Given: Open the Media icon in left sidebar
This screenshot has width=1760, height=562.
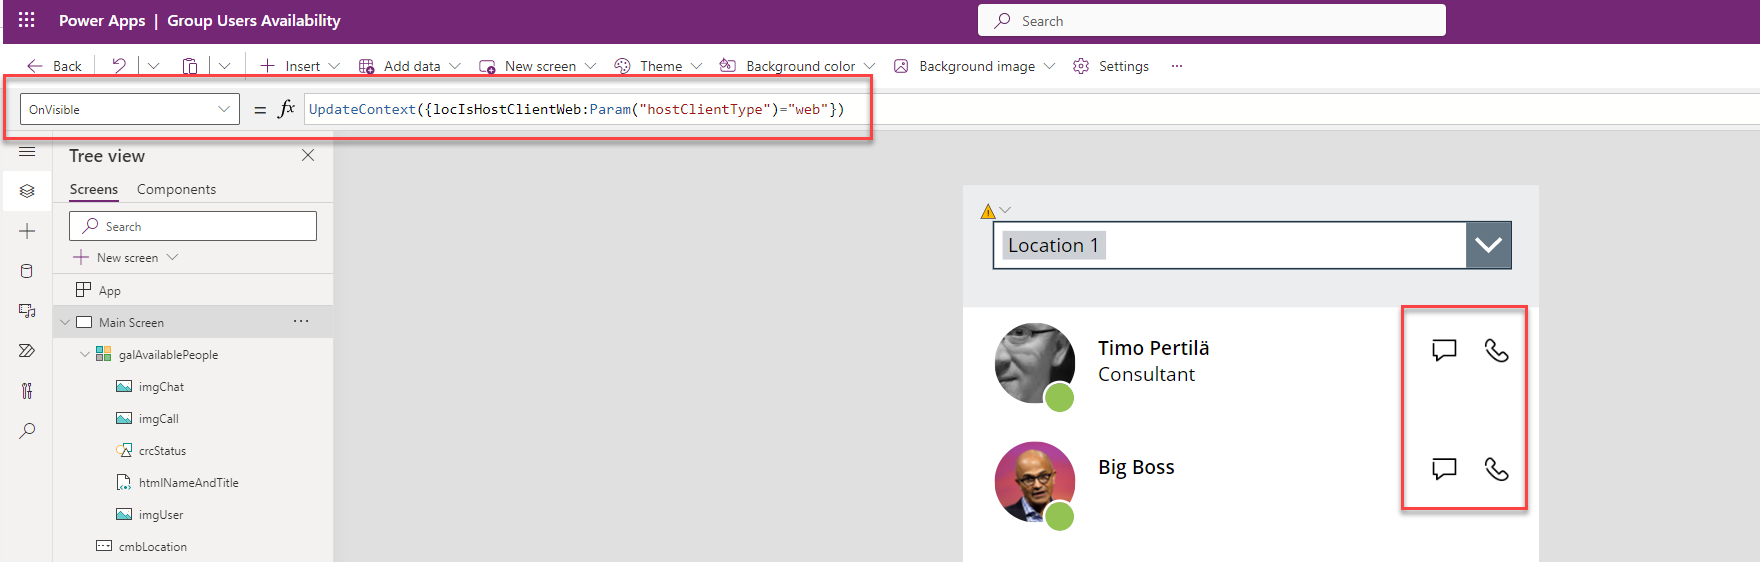Looking at the screenshot, I should point(27,311).
